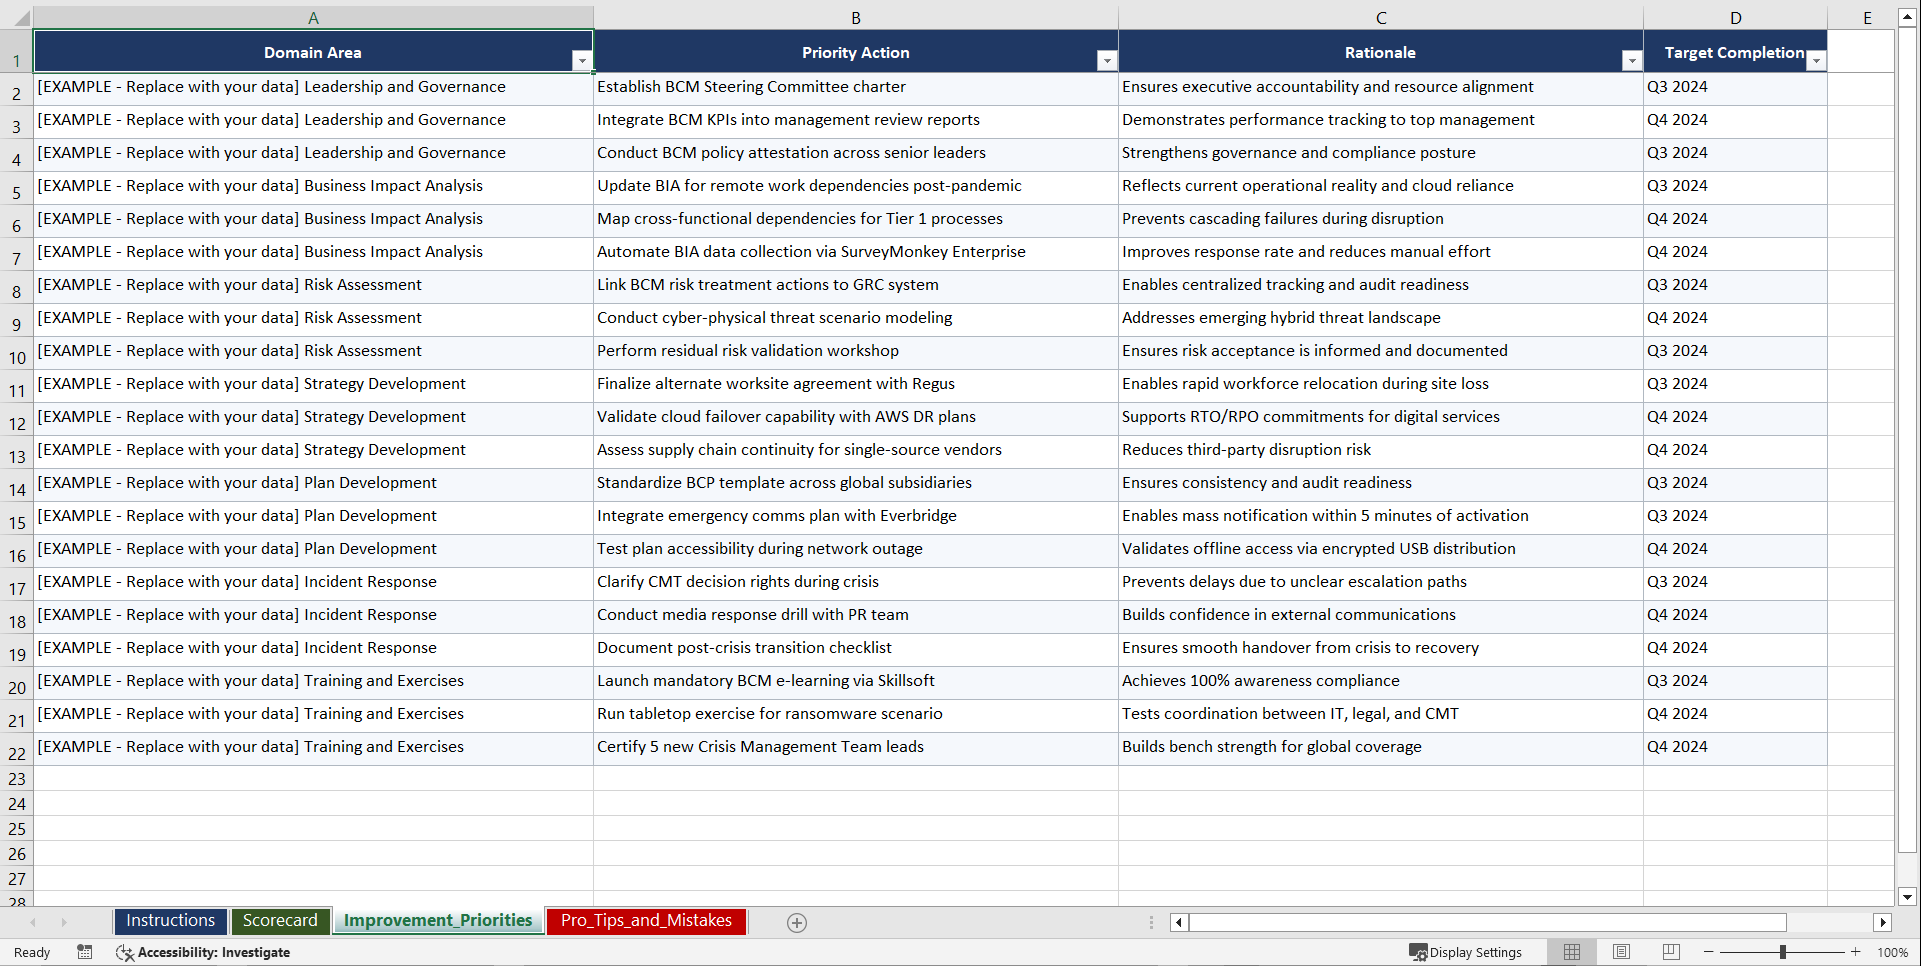
Task: Select column B by clicking its header
Action: 856,17
